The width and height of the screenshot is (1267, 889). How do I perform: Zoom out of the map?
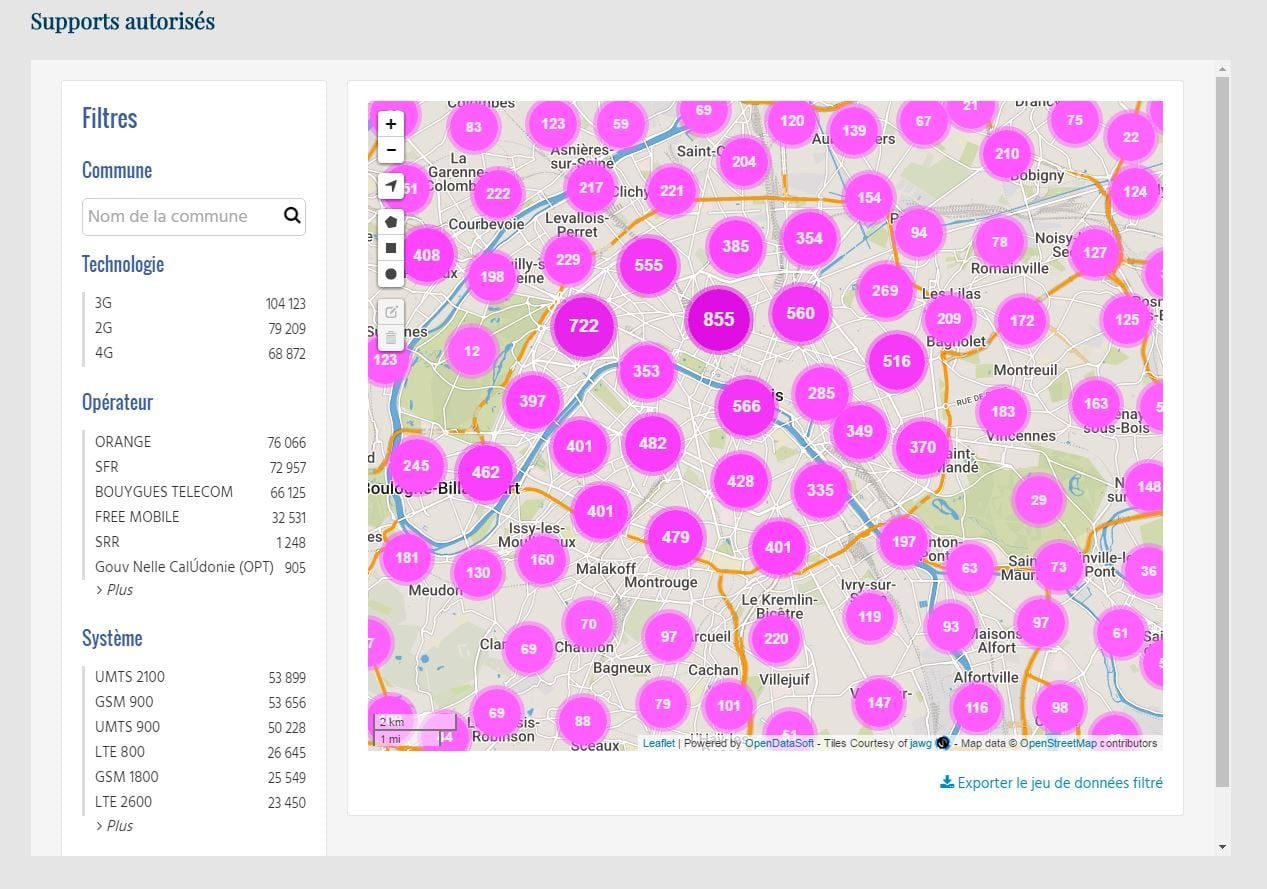tap(390, 150)
